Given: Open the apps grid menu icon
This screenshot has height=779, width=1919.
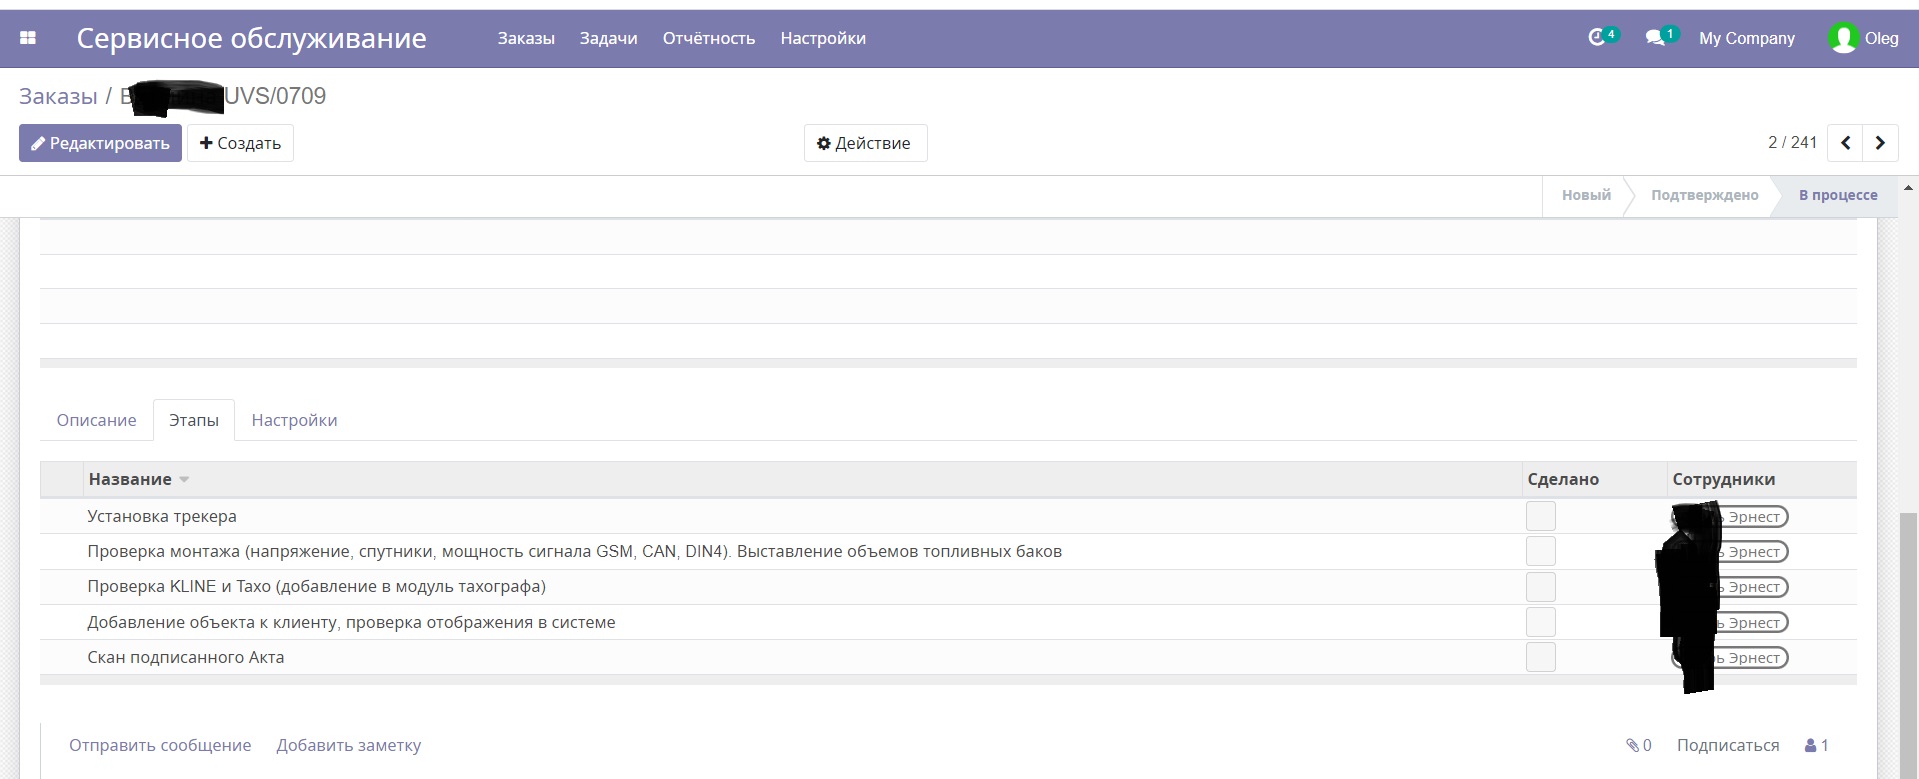Looking at the screenshot, I should (28, 38).
